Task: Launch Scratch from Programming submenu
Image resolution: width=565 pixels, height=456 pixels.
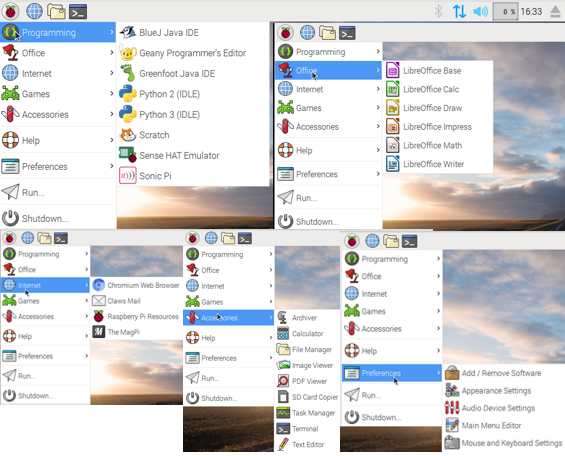Action: [193, 135]
